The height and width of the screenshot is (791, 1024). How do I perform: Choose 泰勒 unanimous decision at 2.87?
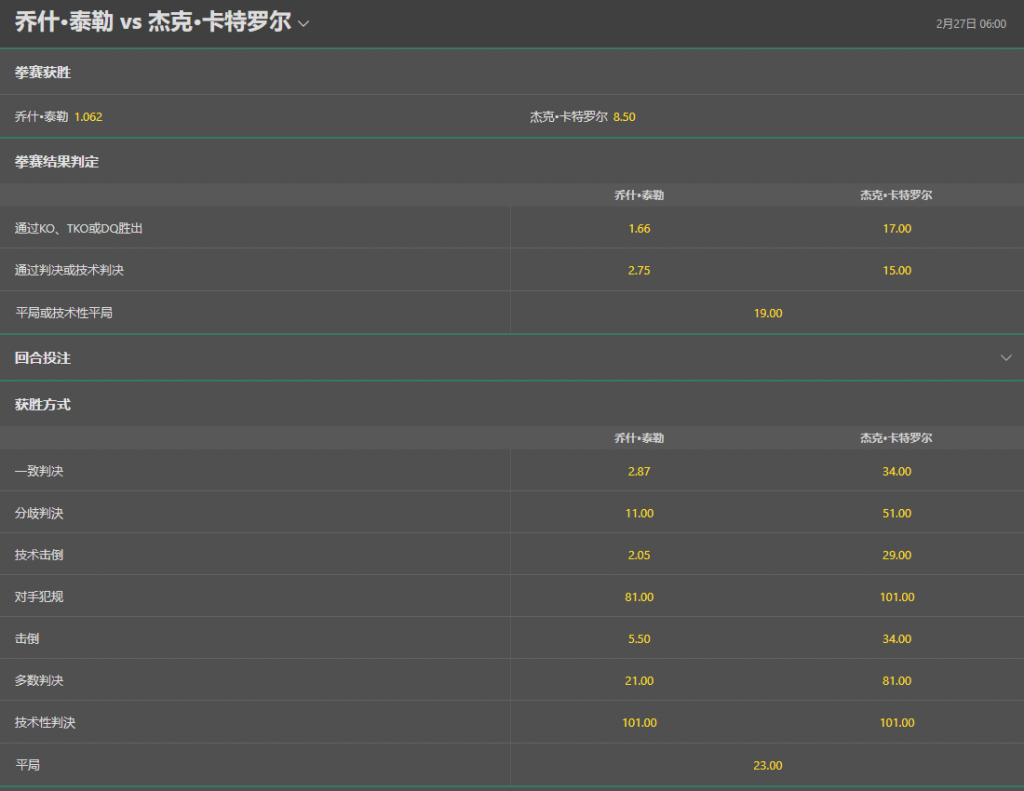click(639, 470)
